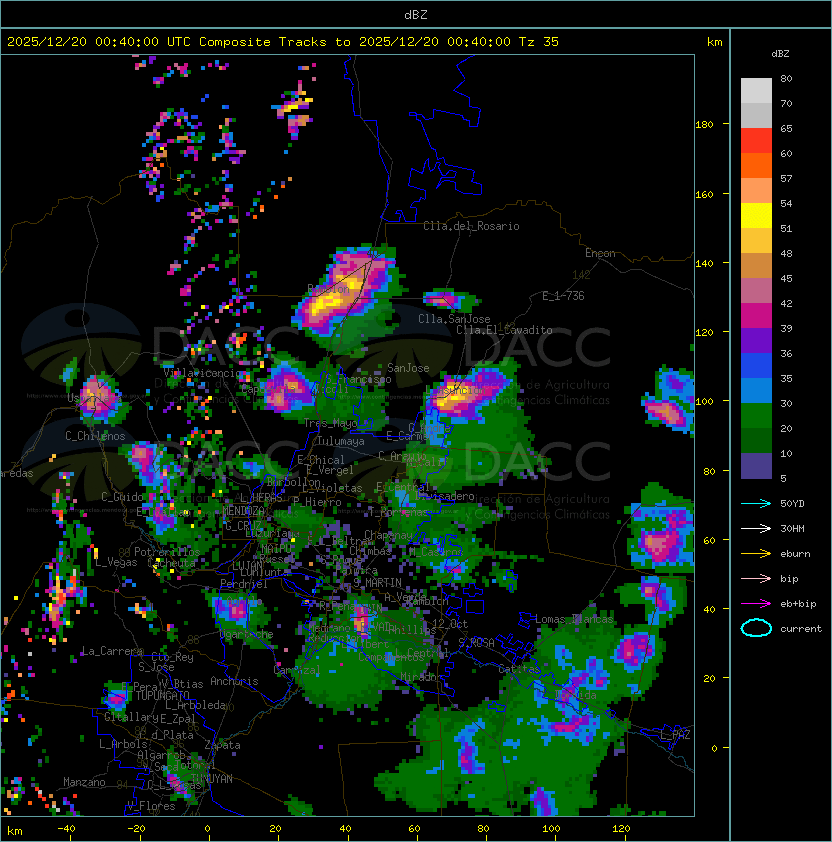This screenshot has height=842, width=832.
Task: Click the Clla.El_Cavadito label on map
Action: click(x=504, y=330)
